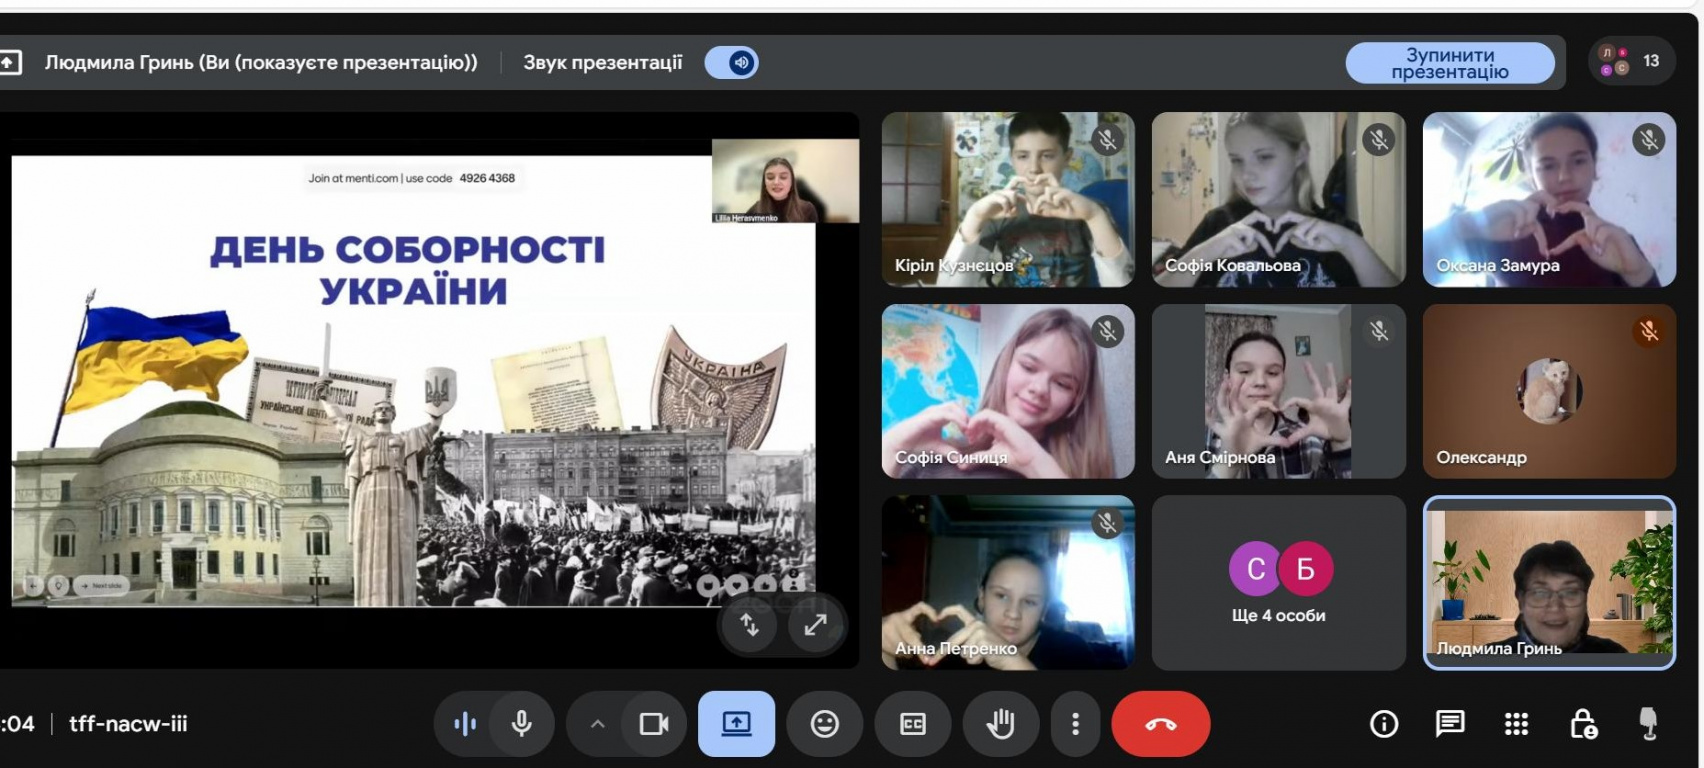The height and width of the screenshot is (768, 1704).
Task: Show meeting details info icon
Action: (1383, 724)
